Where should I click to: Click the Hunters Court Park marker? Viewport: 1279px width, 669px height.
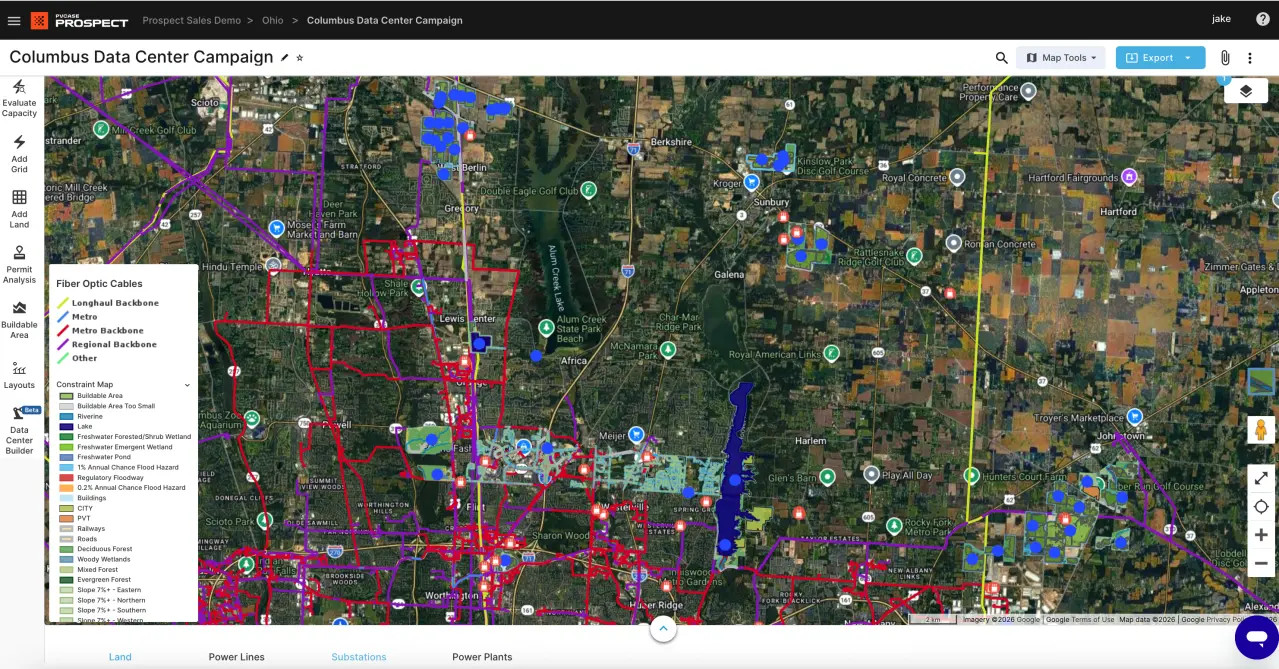(x=970, y=474)
